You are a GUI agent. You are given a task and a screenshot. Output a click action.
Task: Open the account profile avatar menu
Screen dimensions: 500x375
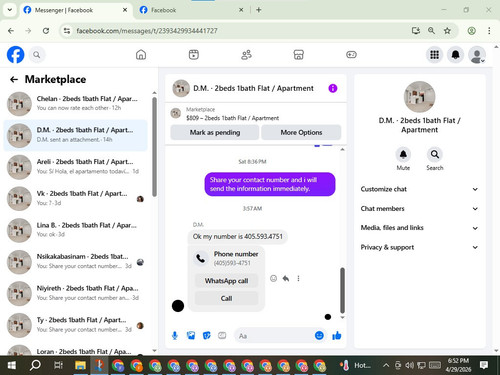click(x=477, y=55)
